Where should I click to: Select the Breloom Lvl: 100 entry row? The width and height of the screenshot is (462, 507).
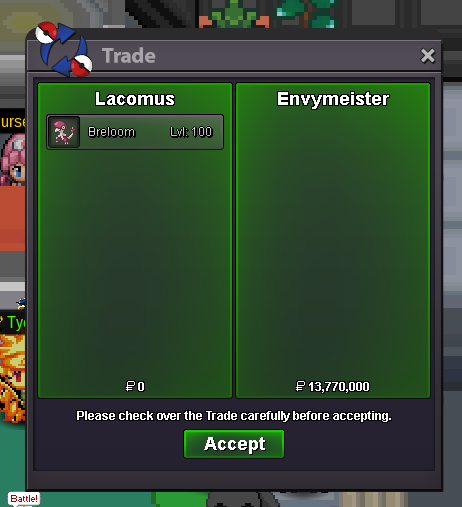135,132
